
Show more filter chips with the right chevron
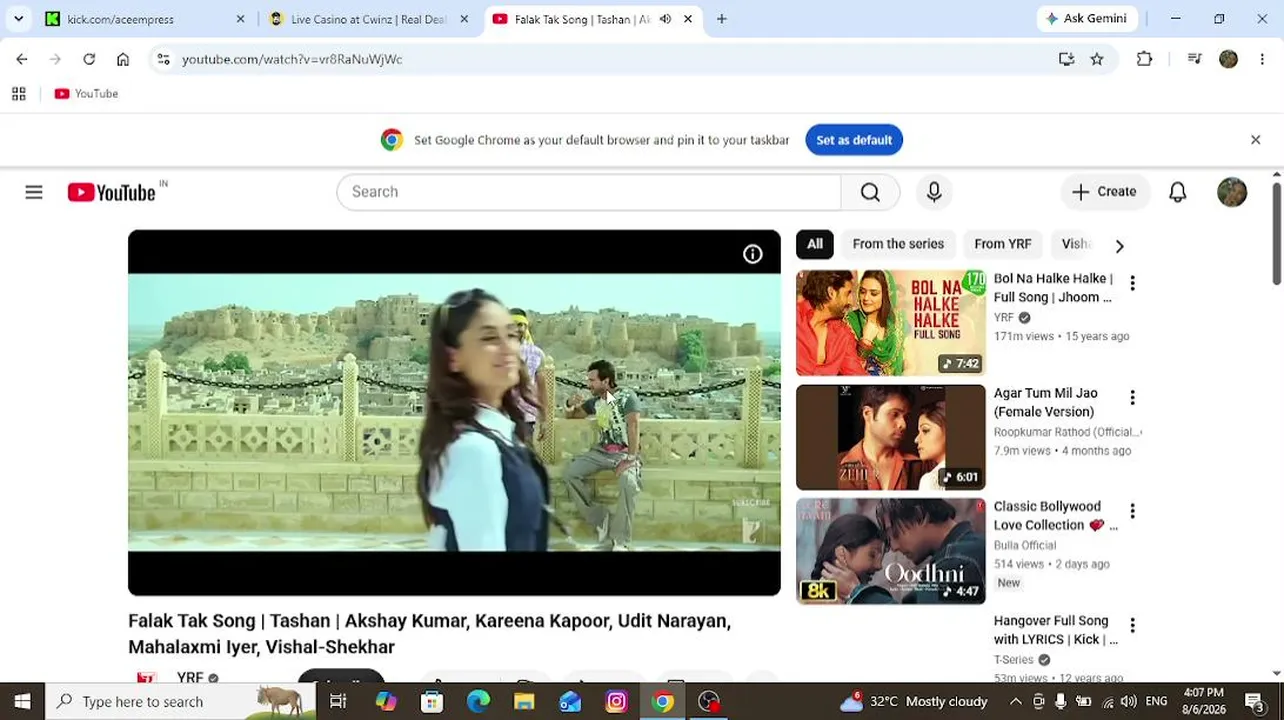coord(1119,246)
